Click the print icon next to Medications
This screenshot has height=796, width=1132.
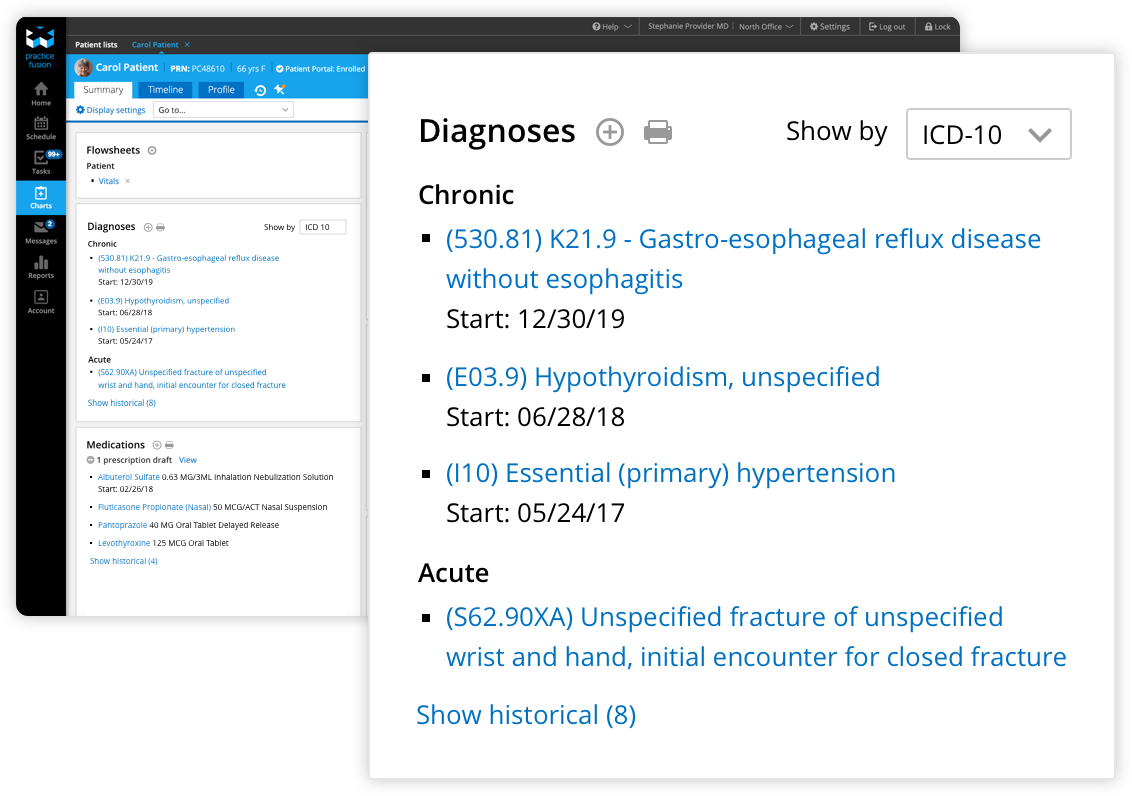(170, 445)
